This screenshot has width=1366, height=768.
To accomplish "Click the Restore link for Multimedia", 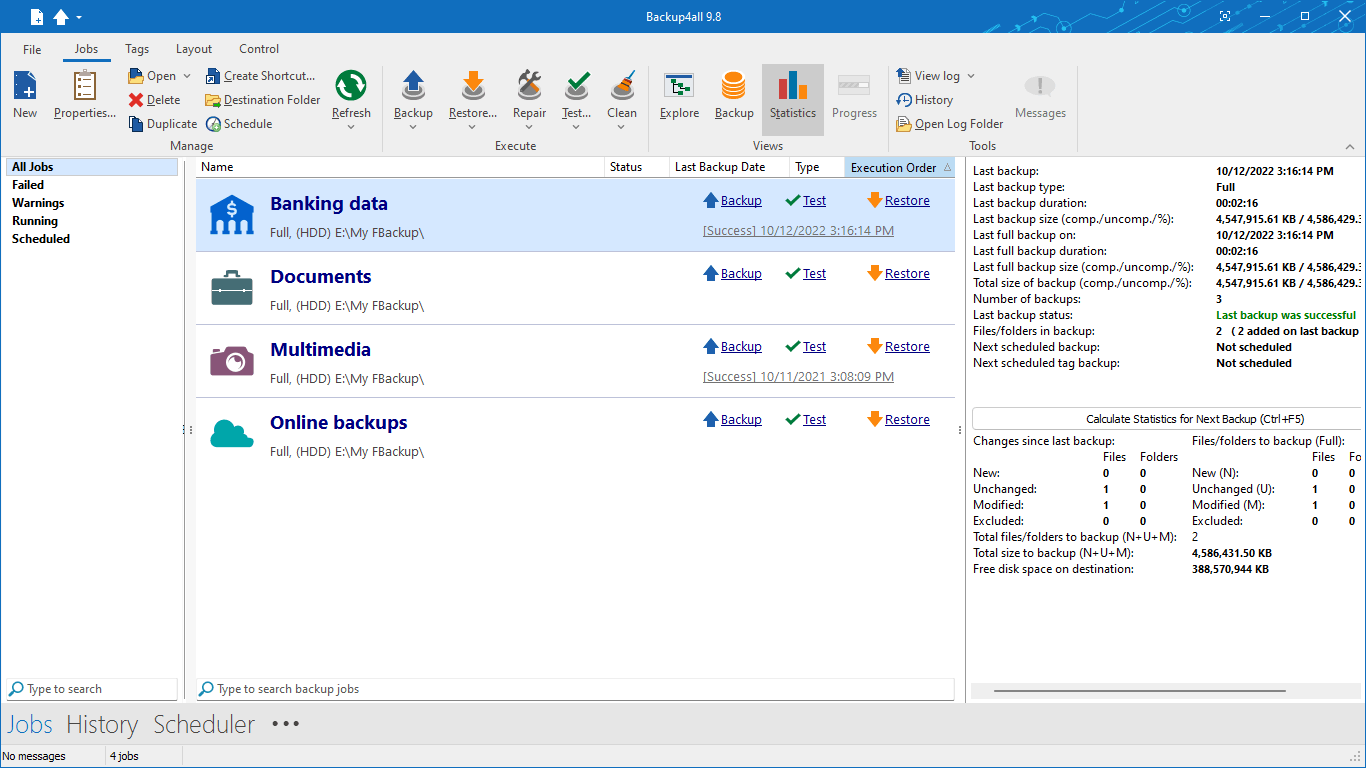I will click(907, 347).
